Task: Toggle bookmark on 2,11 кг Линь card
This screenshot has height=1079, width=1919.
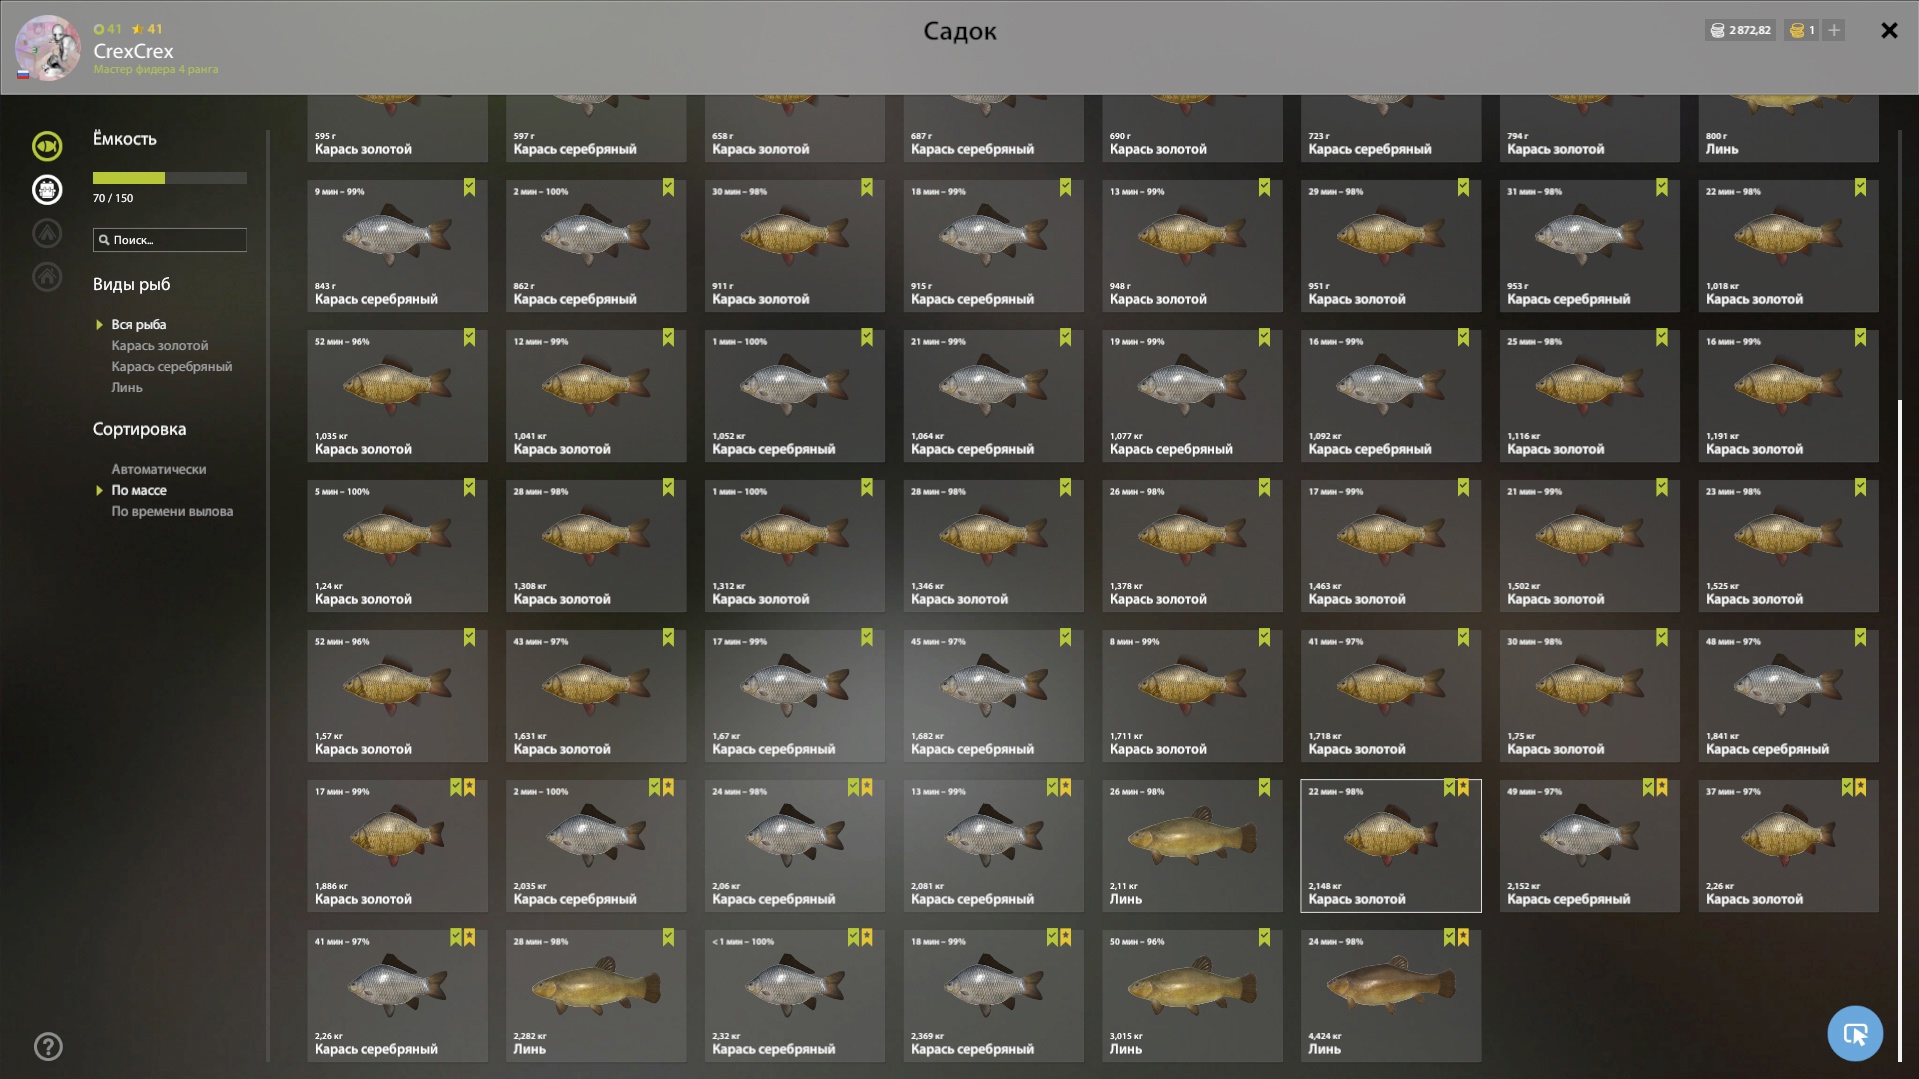Action: [x=1264, y=788]
